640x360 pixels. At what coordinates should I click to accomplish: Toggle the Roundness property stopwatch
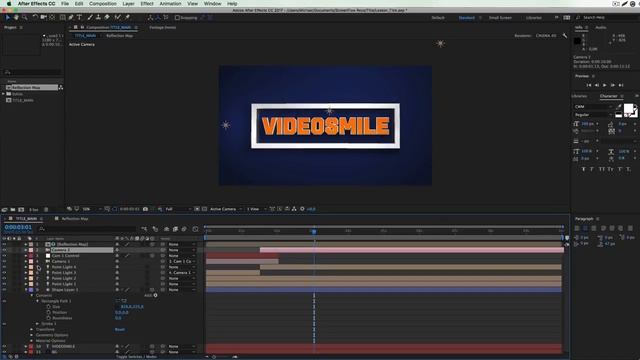tap(49, 318)
